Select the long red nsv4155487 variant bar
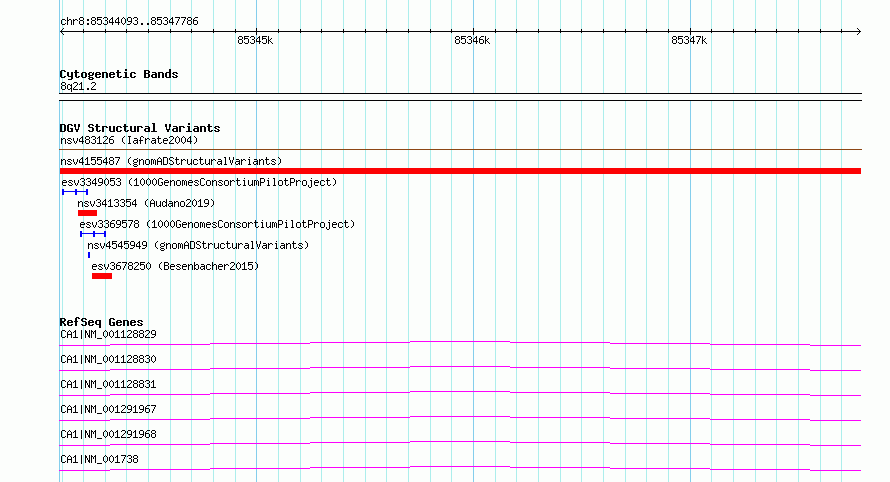Image resolution: width=890 pixels, height=482 pixels. pos(460,171)
